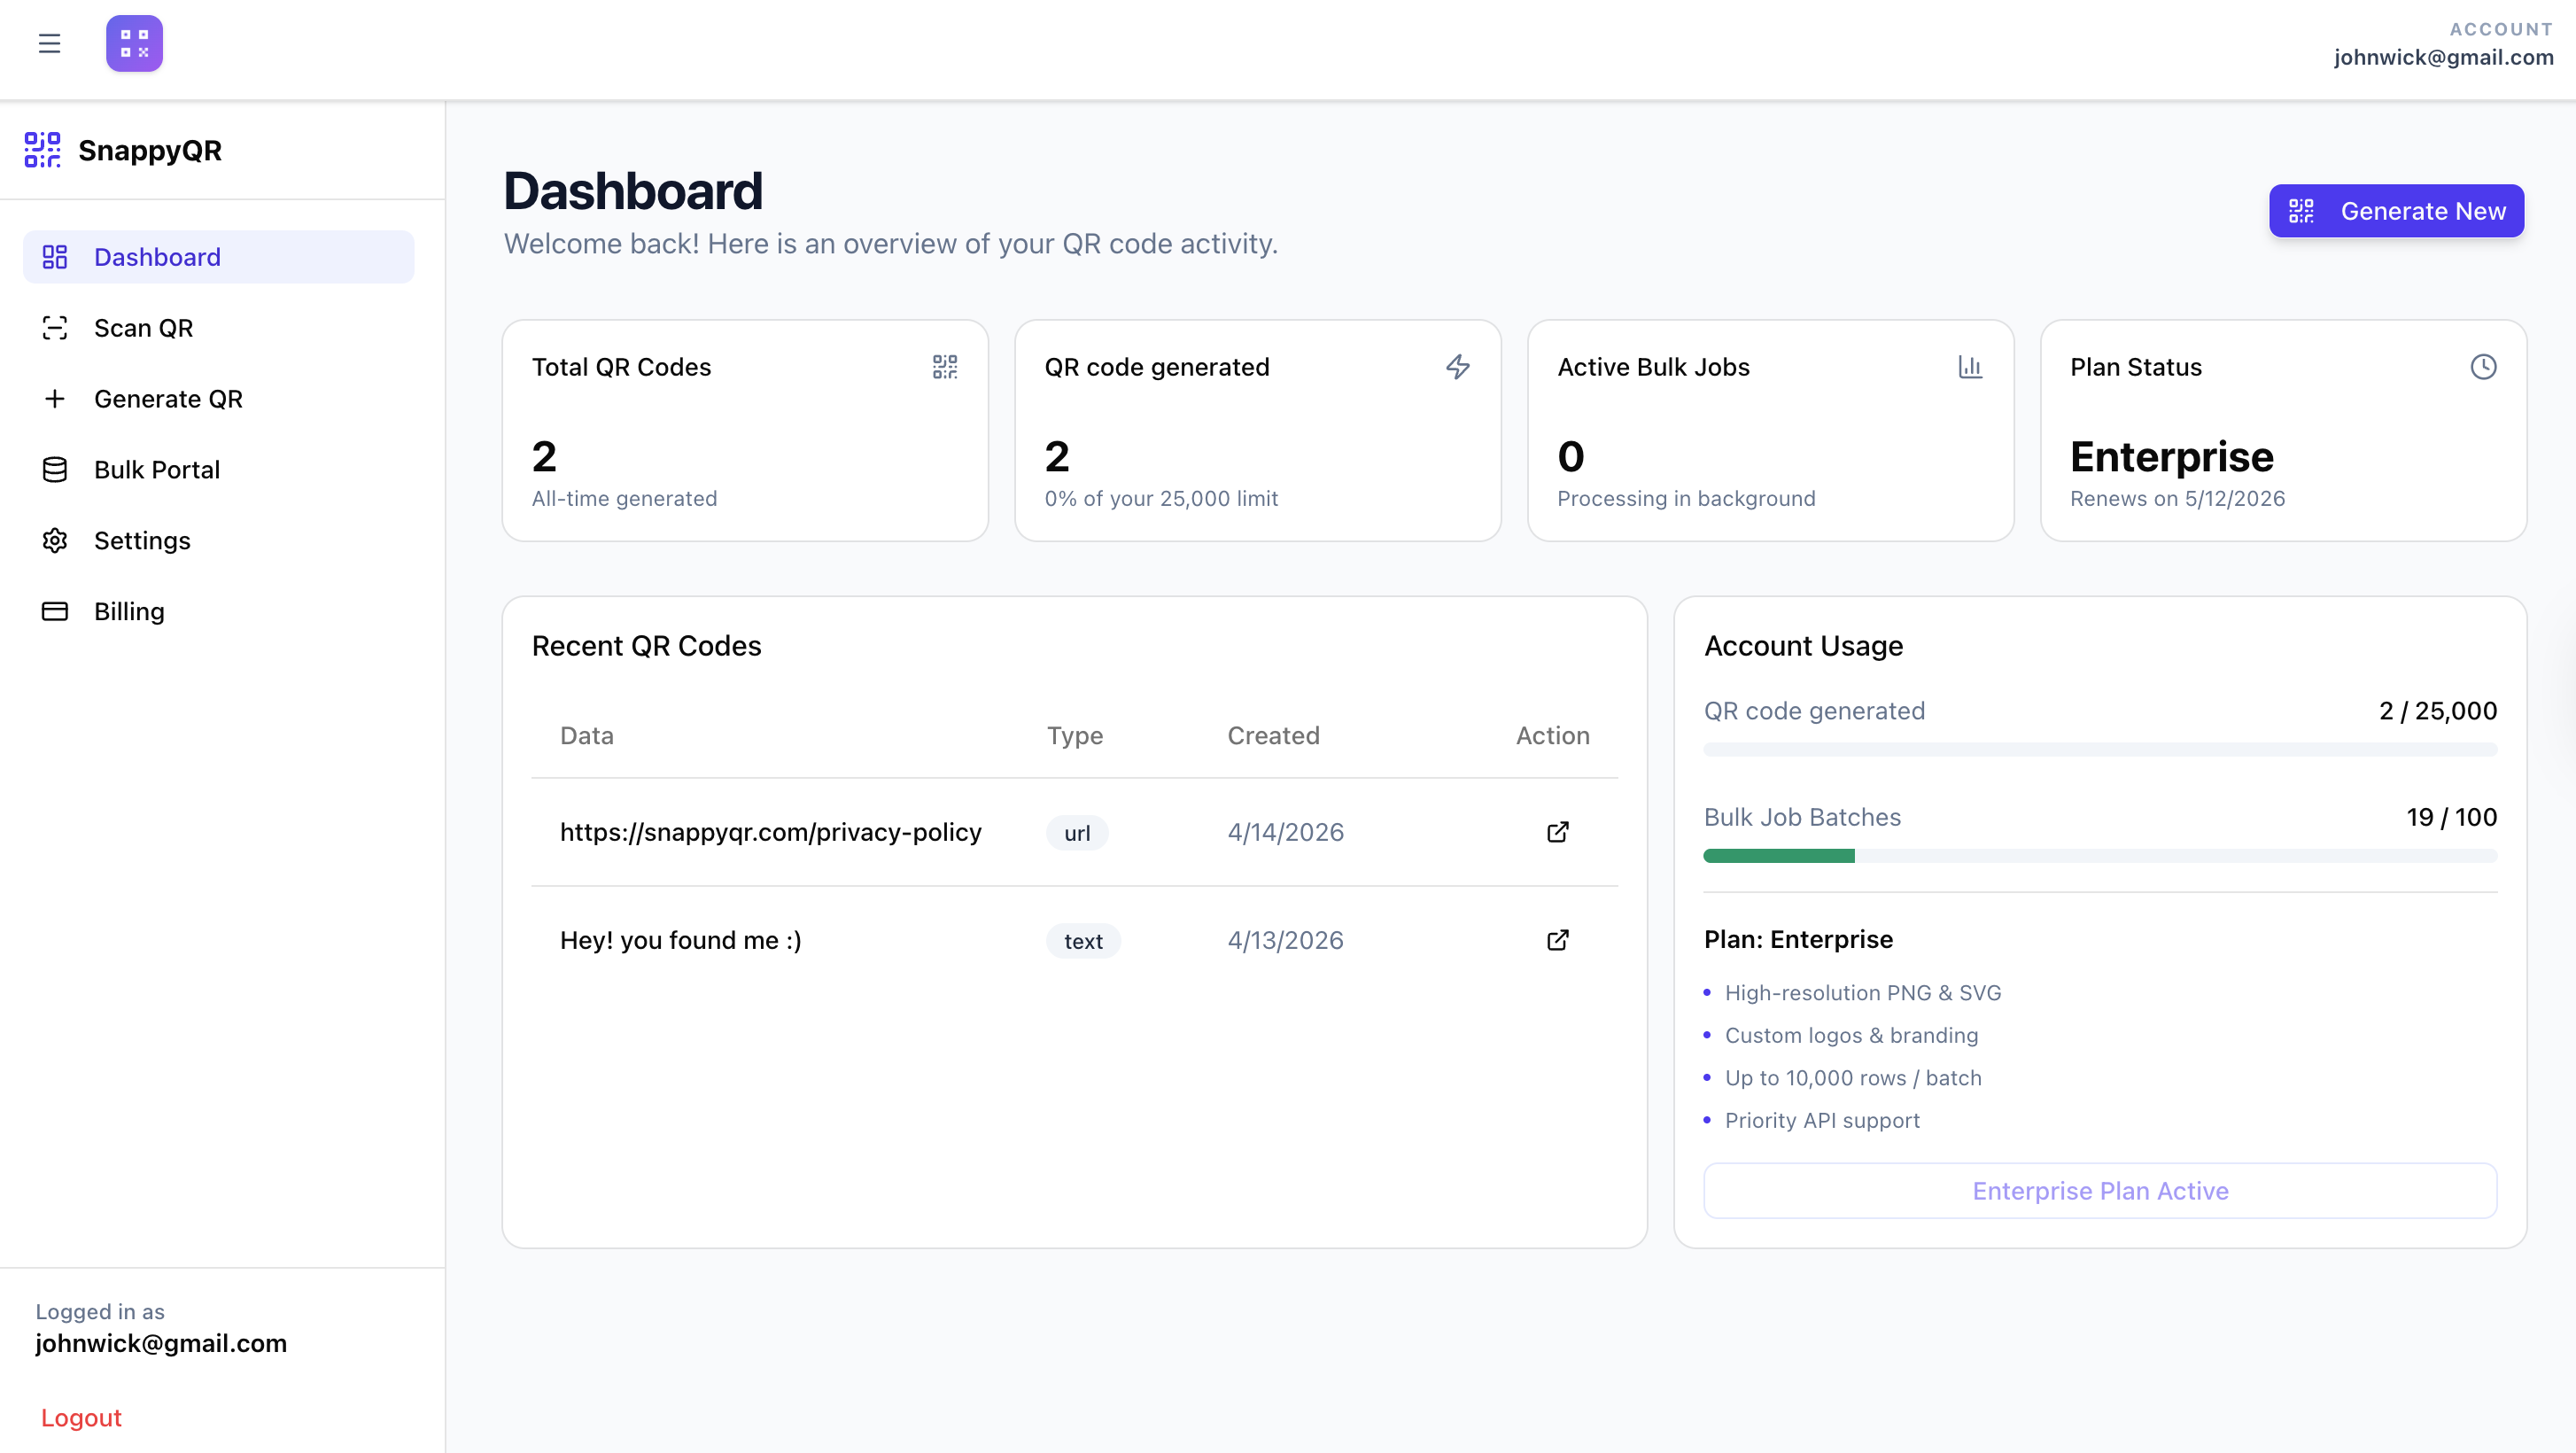Open the privacy-policy QR via its external link icon
The width and height of the screenshot is (2576, 1453).
[x=1556, y=831]
